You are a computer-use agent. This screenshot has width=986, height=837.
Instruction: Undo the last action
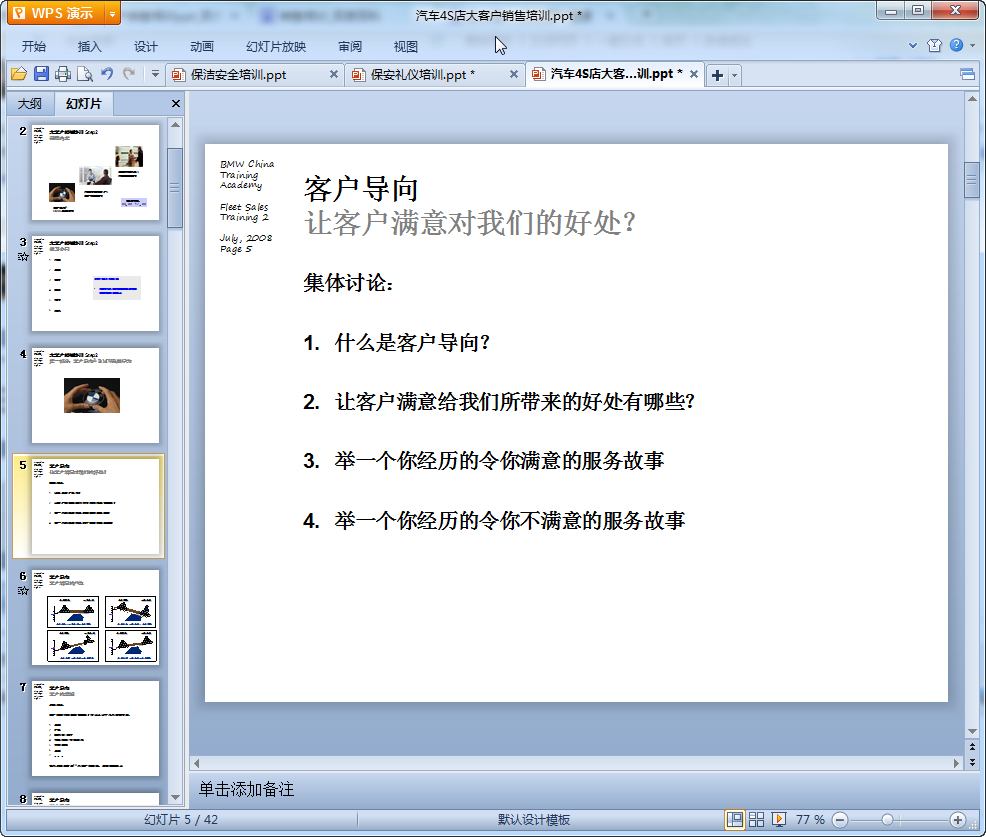[x=107, y=74]
